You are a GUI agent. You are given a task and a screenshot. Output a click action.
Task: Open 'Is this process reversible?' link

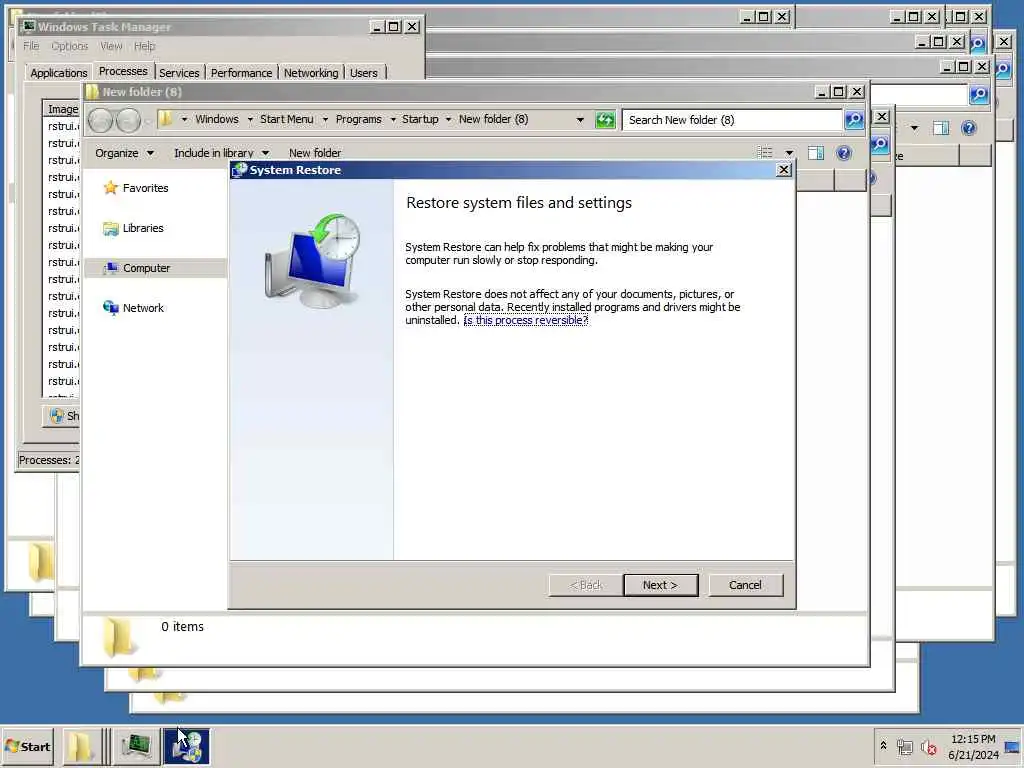(x=526, y=320)
